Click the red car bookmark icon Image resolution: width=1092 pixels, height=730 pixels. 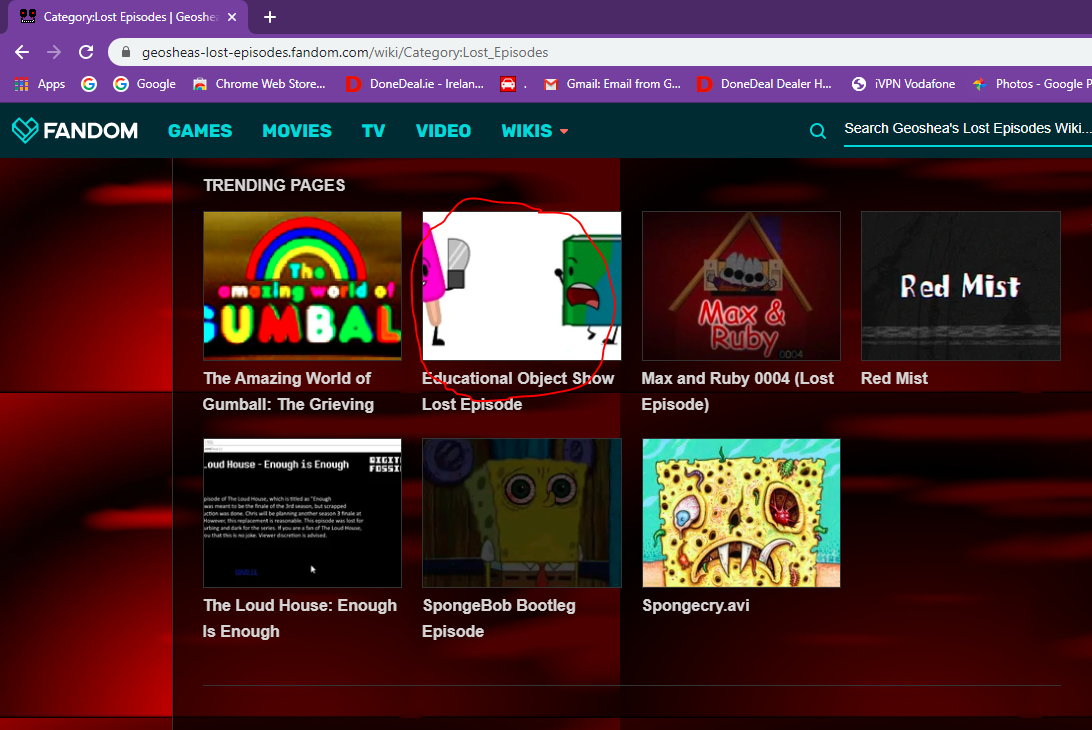pos(508,84)
